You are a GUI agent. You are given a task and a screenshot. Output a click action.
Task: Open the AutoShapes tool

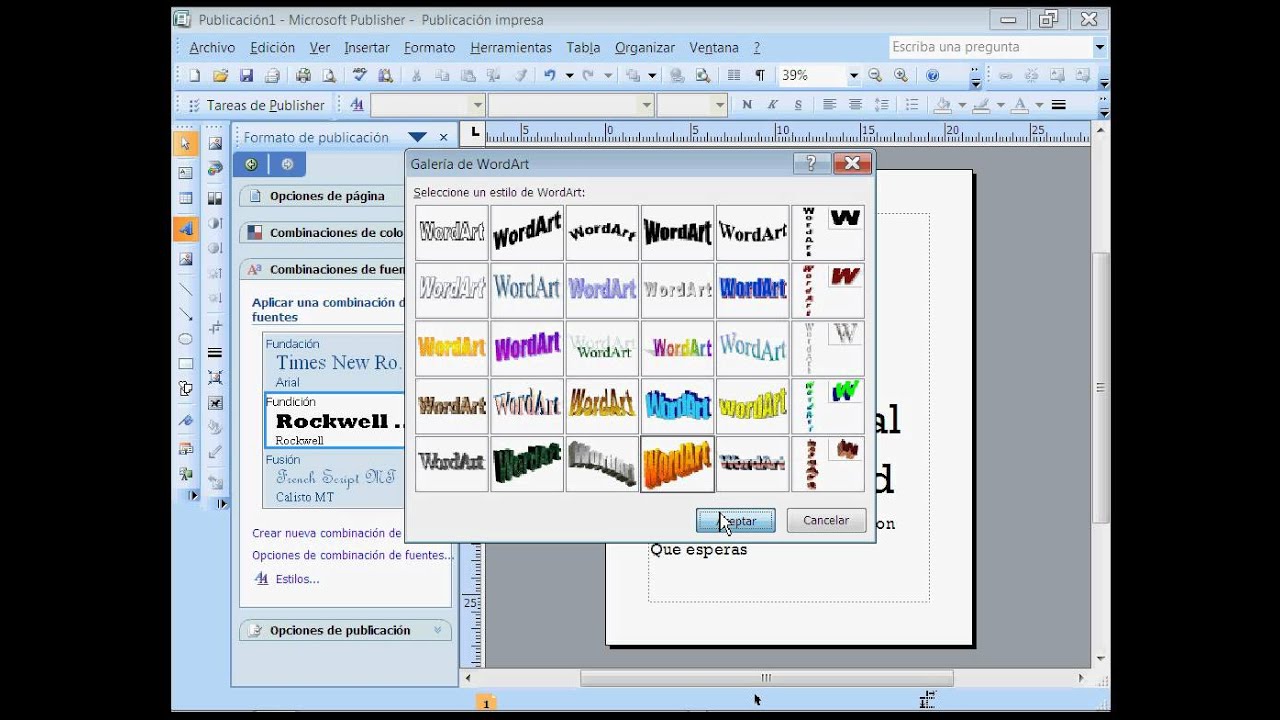click(185, 389)
